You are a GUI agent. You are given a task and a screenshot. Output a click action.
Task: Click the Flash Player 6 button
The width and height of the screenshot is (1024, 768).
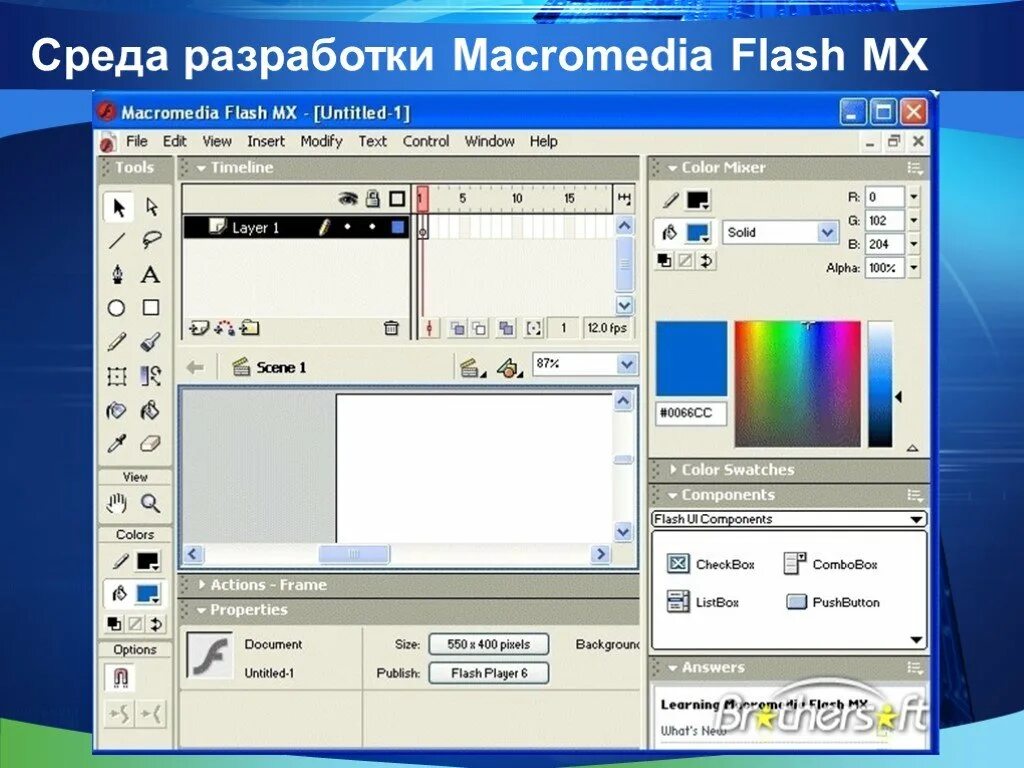click(488, 673)
